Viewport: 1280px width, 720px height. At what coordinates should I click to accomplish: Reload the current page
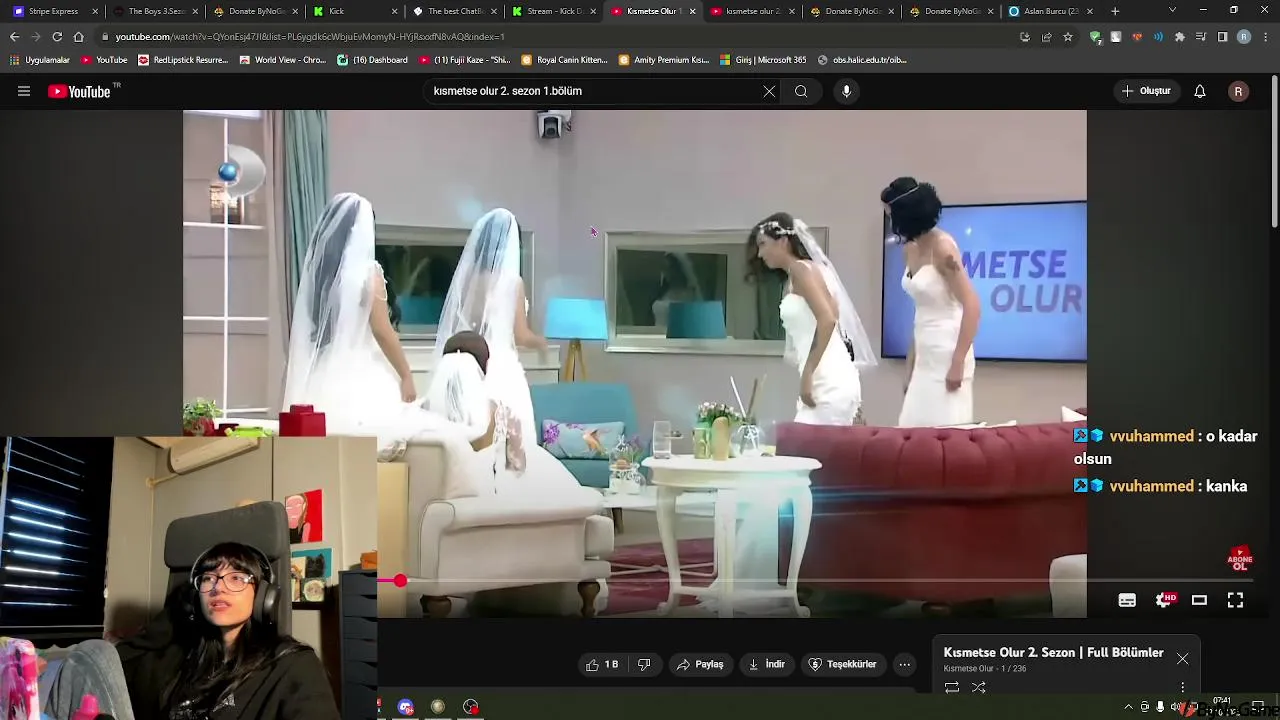pos(57,37)
